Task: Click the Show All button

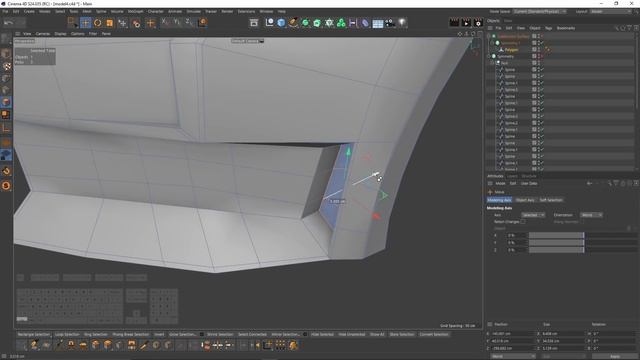Action: point(377,334)
